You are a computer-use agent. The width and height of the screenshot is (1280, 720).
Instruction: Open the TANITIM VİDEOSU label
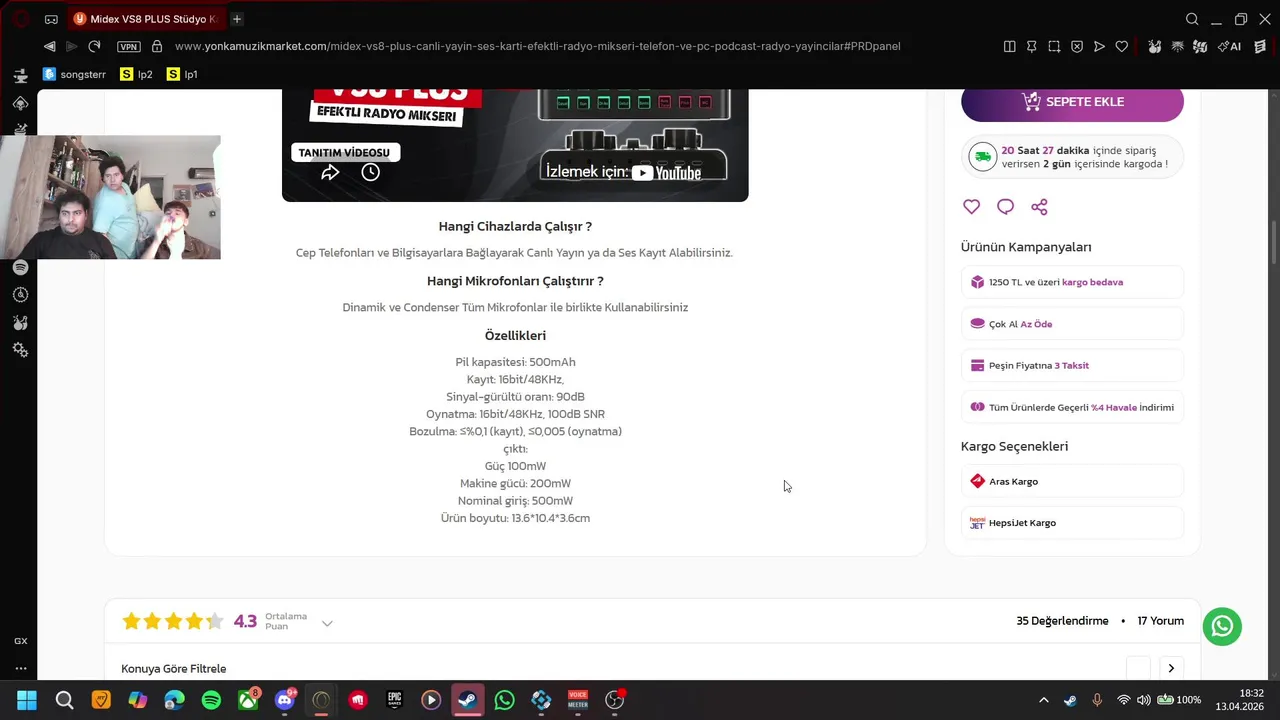point(345,152)
